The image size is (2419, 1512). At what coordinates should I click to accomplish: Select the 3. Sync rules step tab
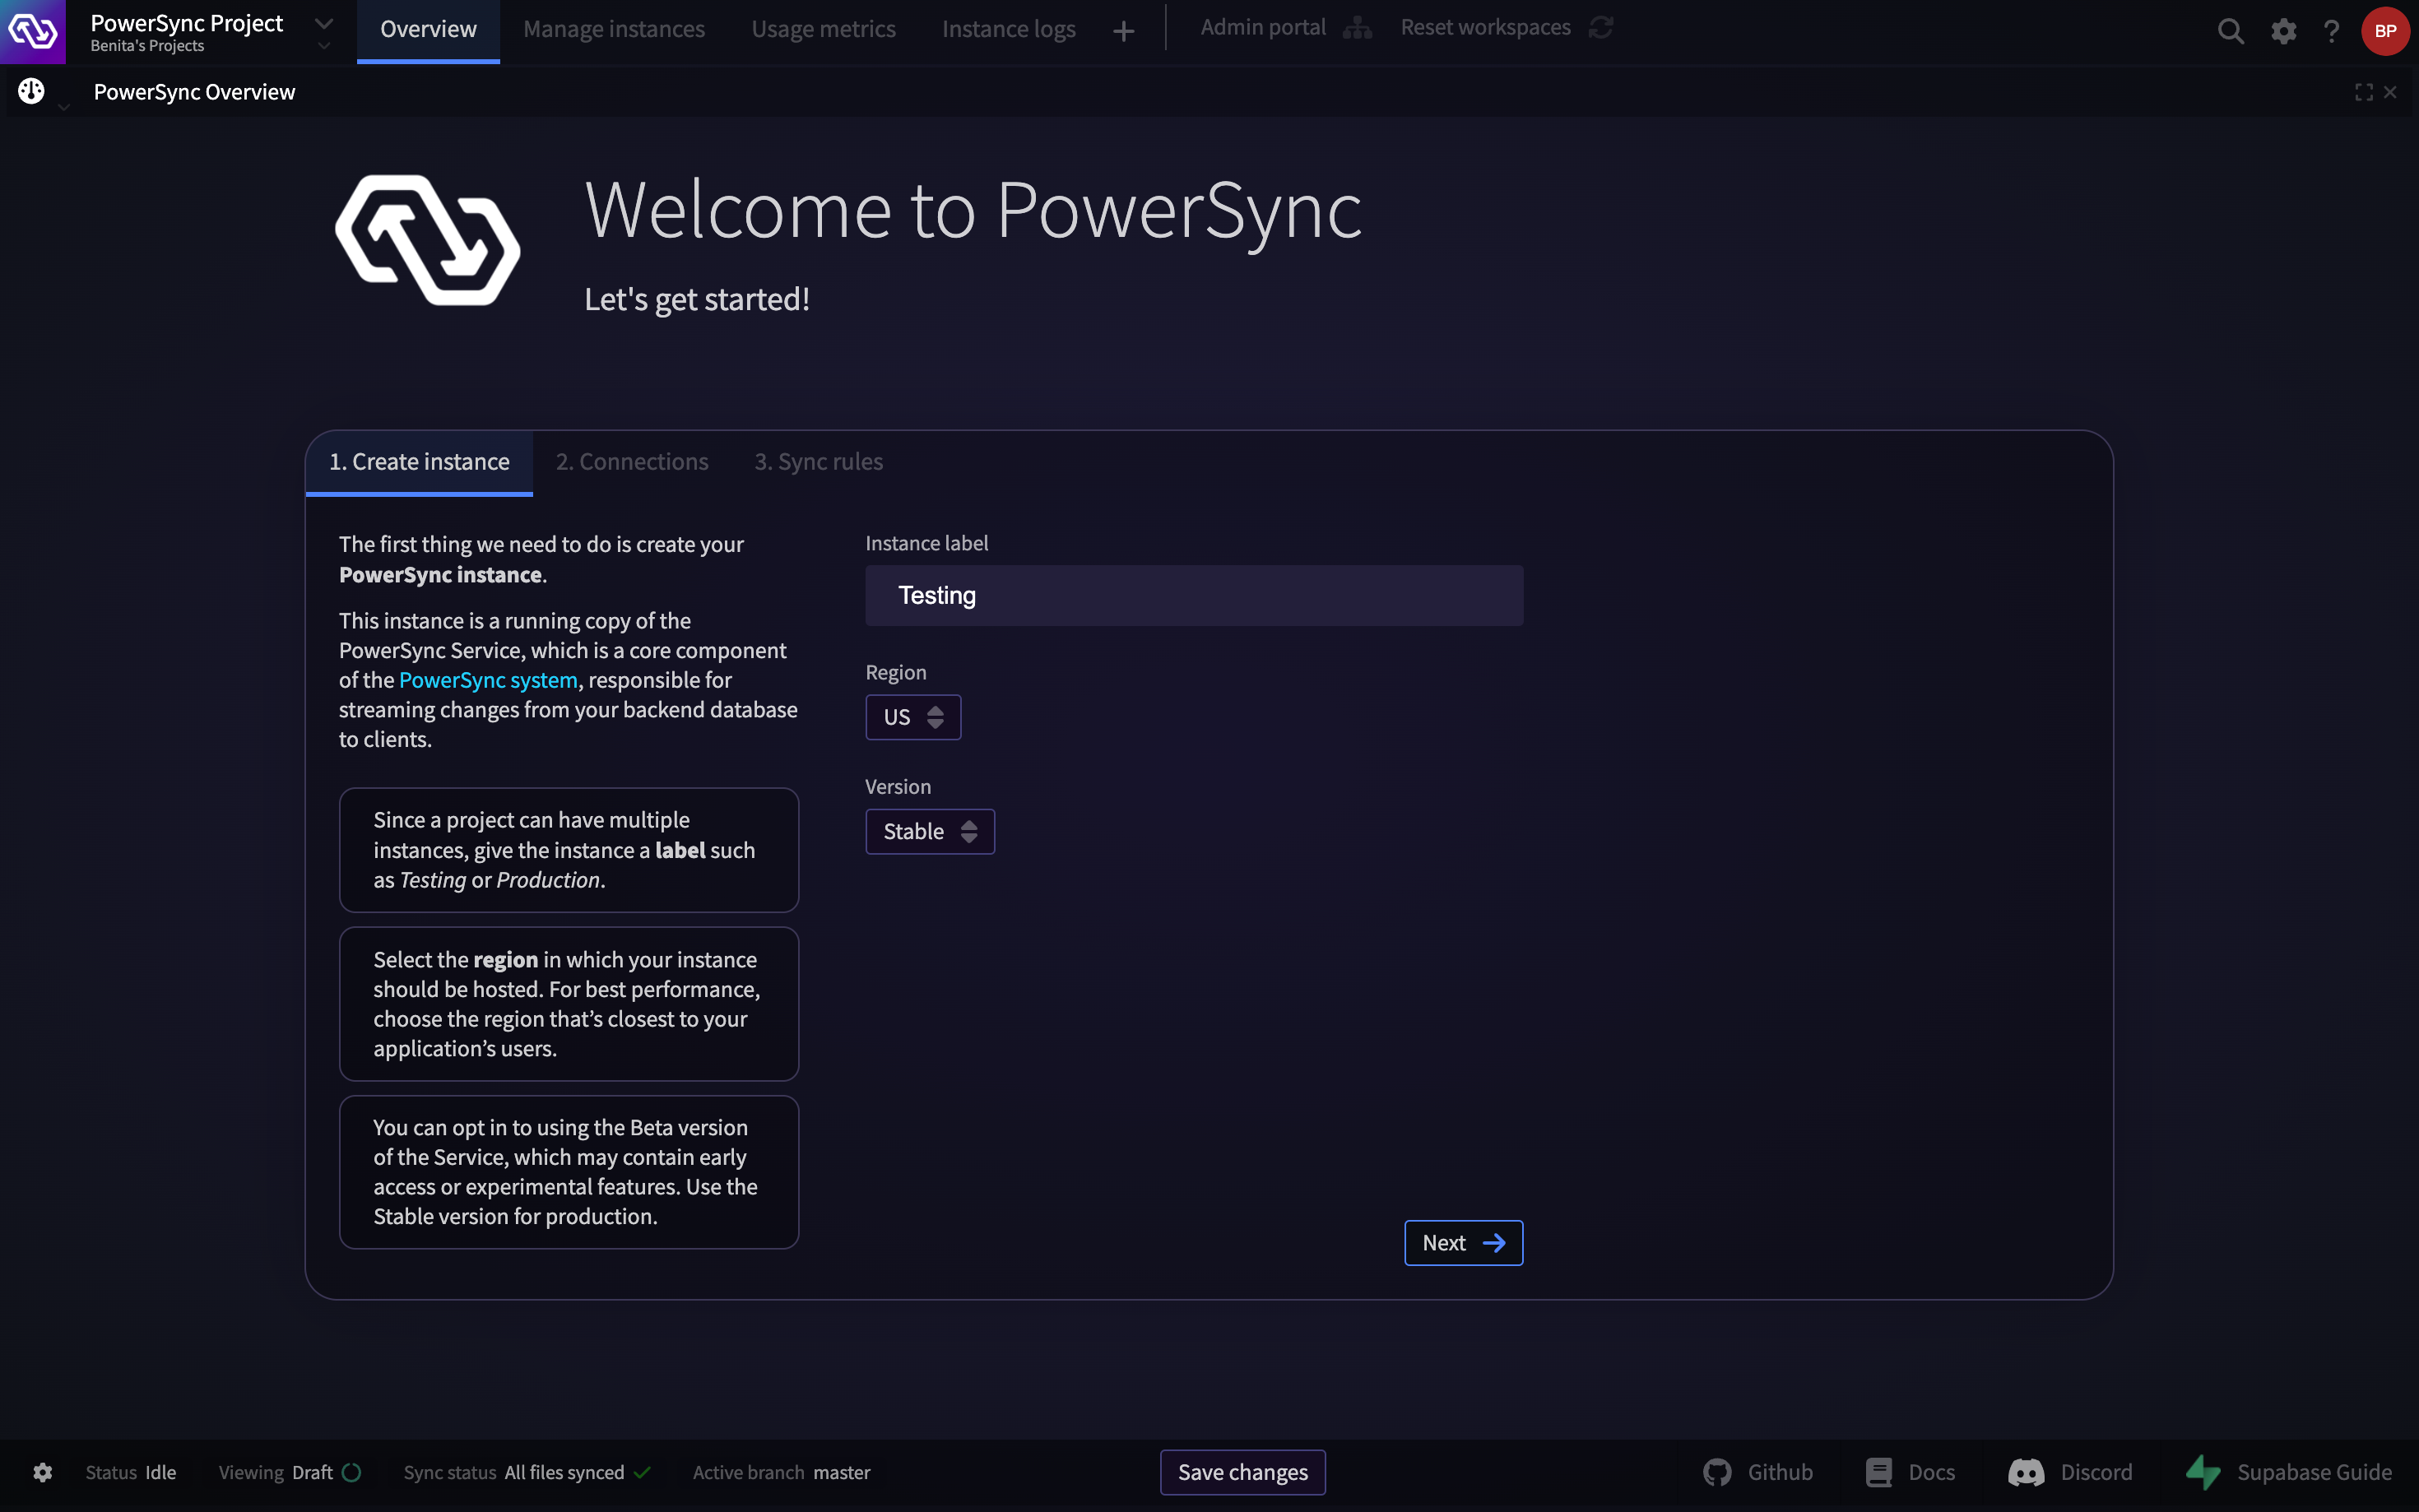[x=818, y=462]
